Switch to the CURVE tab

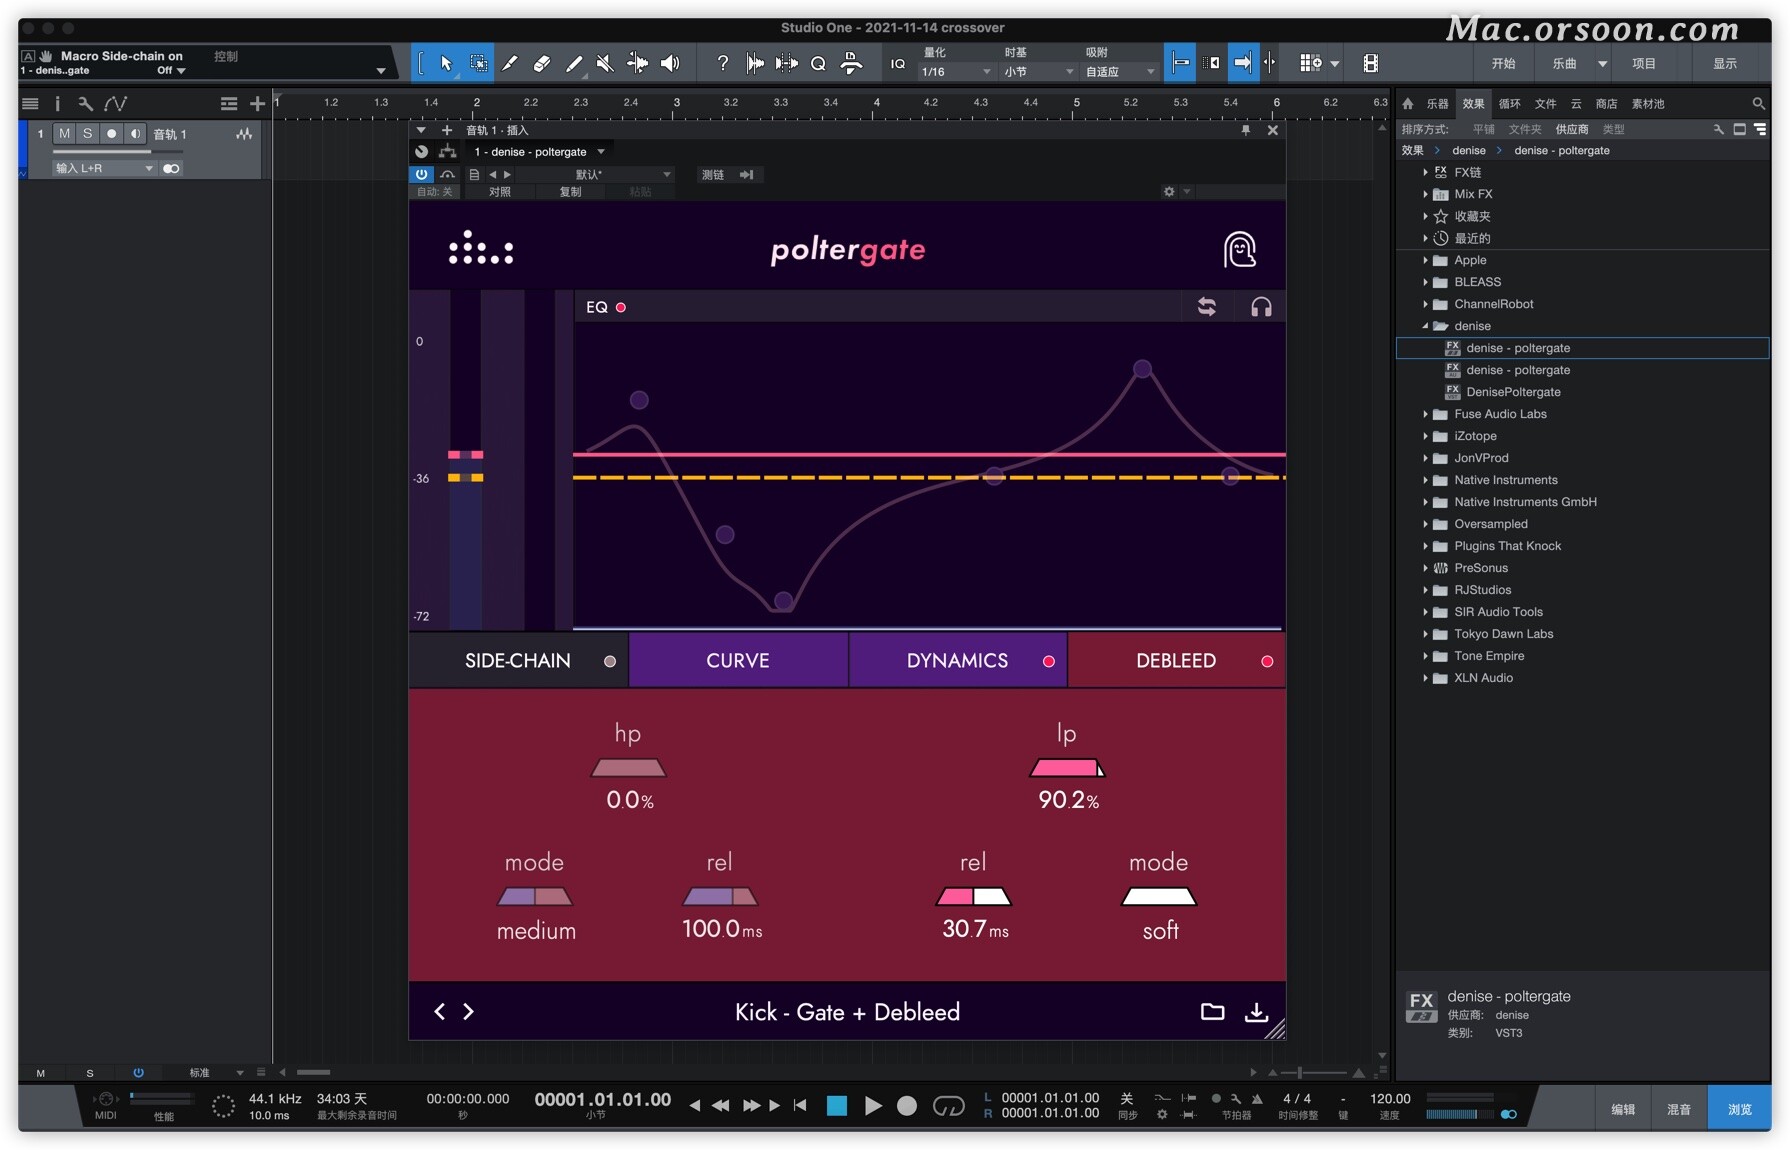pos(738,660)
